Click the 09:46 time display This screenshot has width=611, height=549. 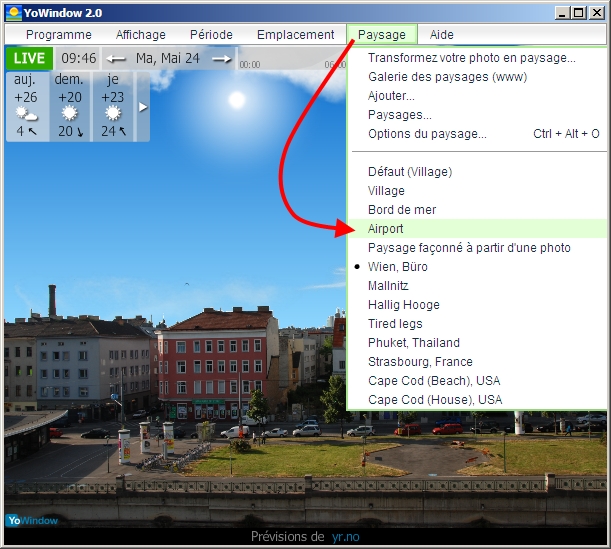pyautogui.click(x=78, y=58)
